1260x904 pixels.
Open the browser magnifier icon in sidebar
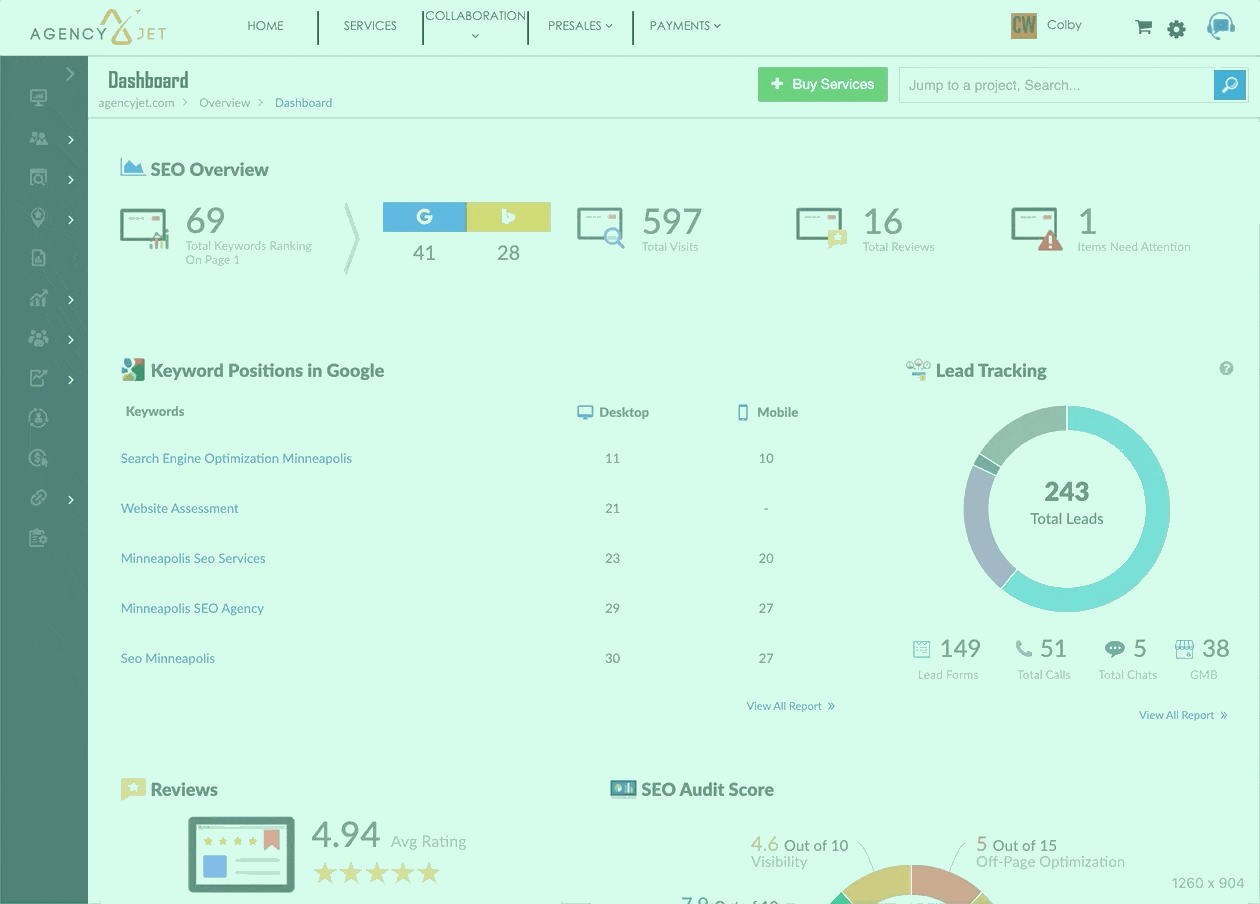(x=38, y=179)
